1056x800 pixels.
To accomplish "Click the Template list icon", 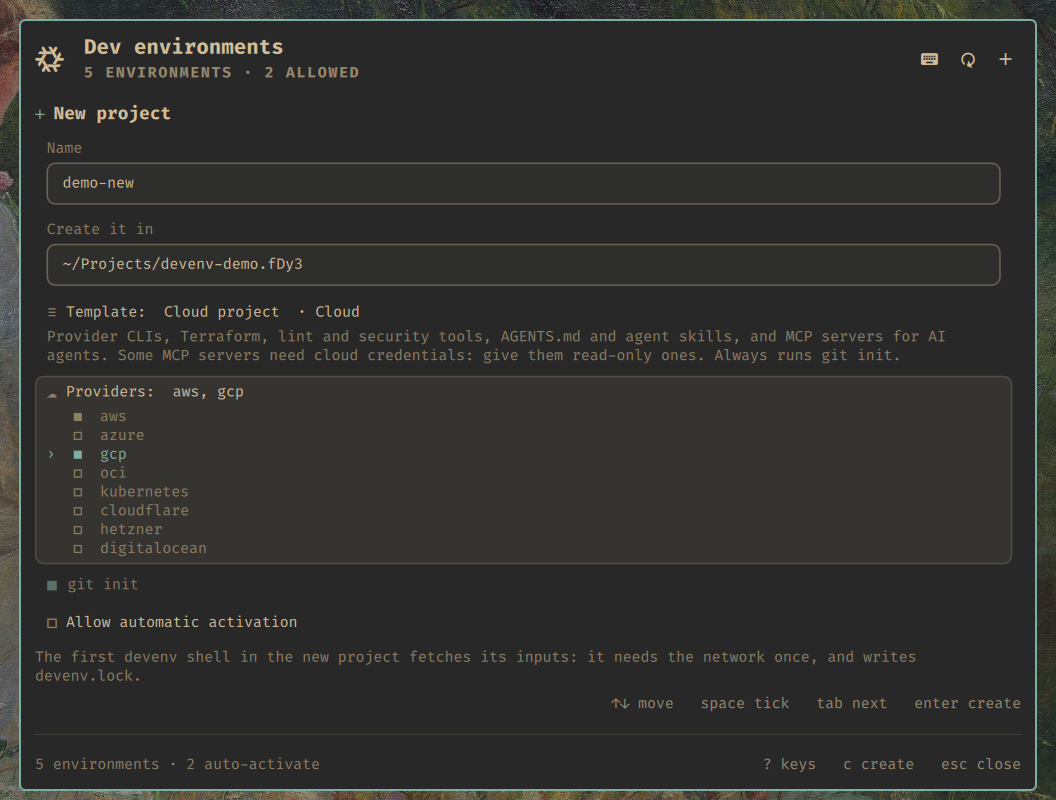I will [52, 312].
